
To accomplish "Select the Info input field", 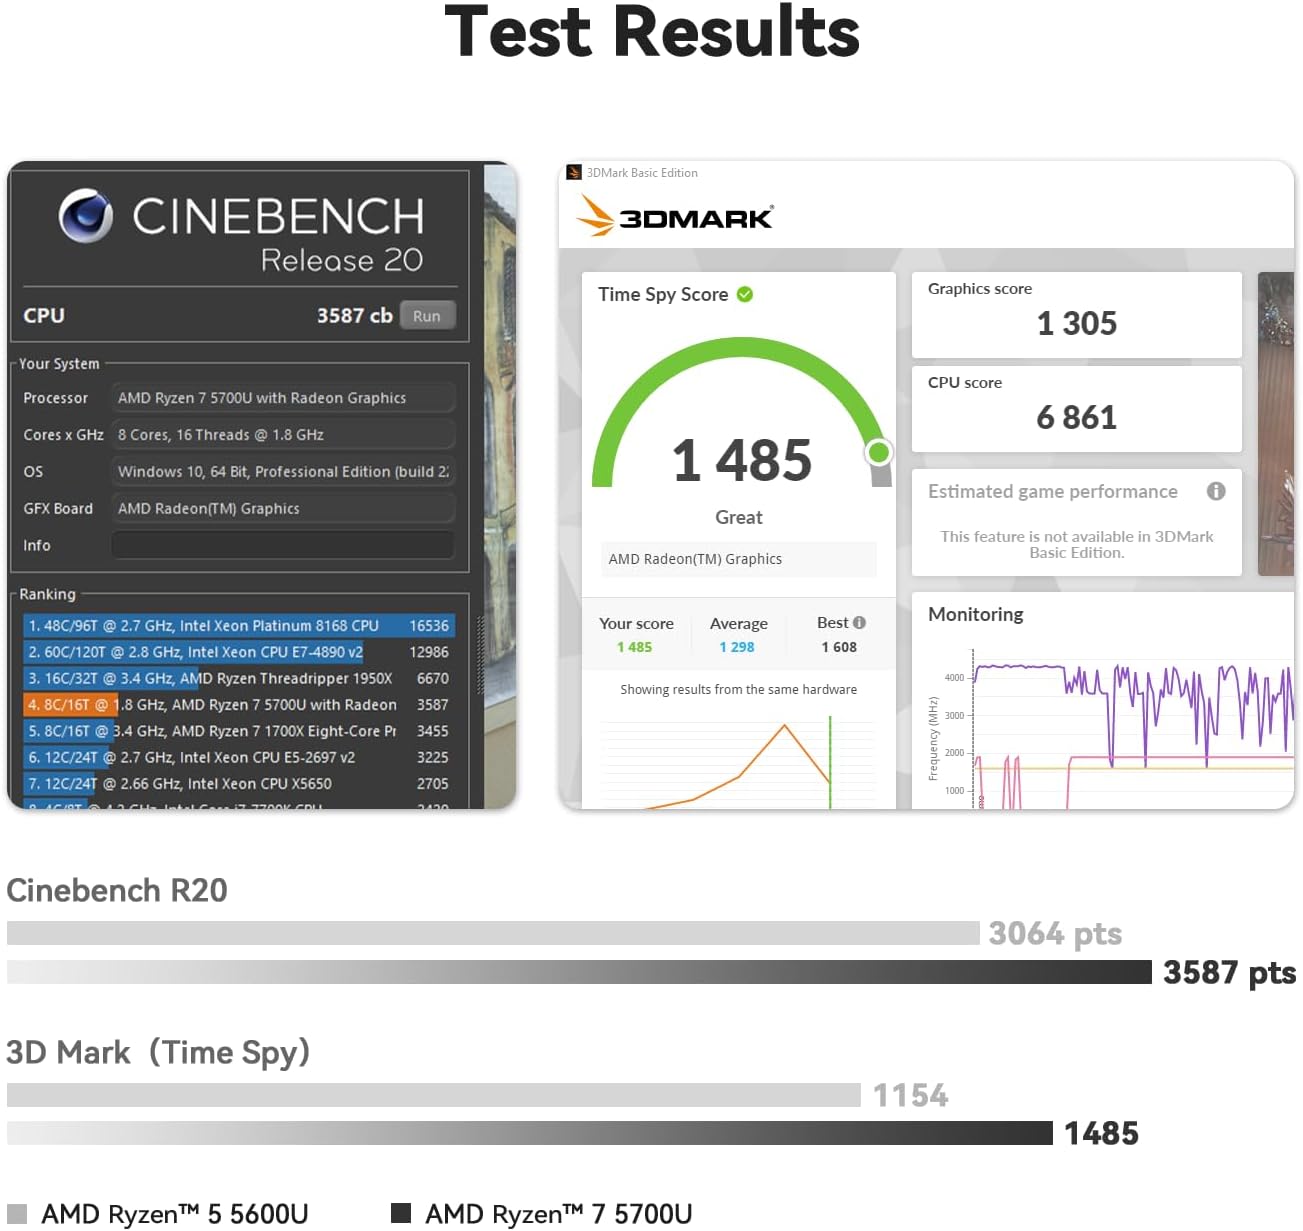I will click(x=283, y=545).
